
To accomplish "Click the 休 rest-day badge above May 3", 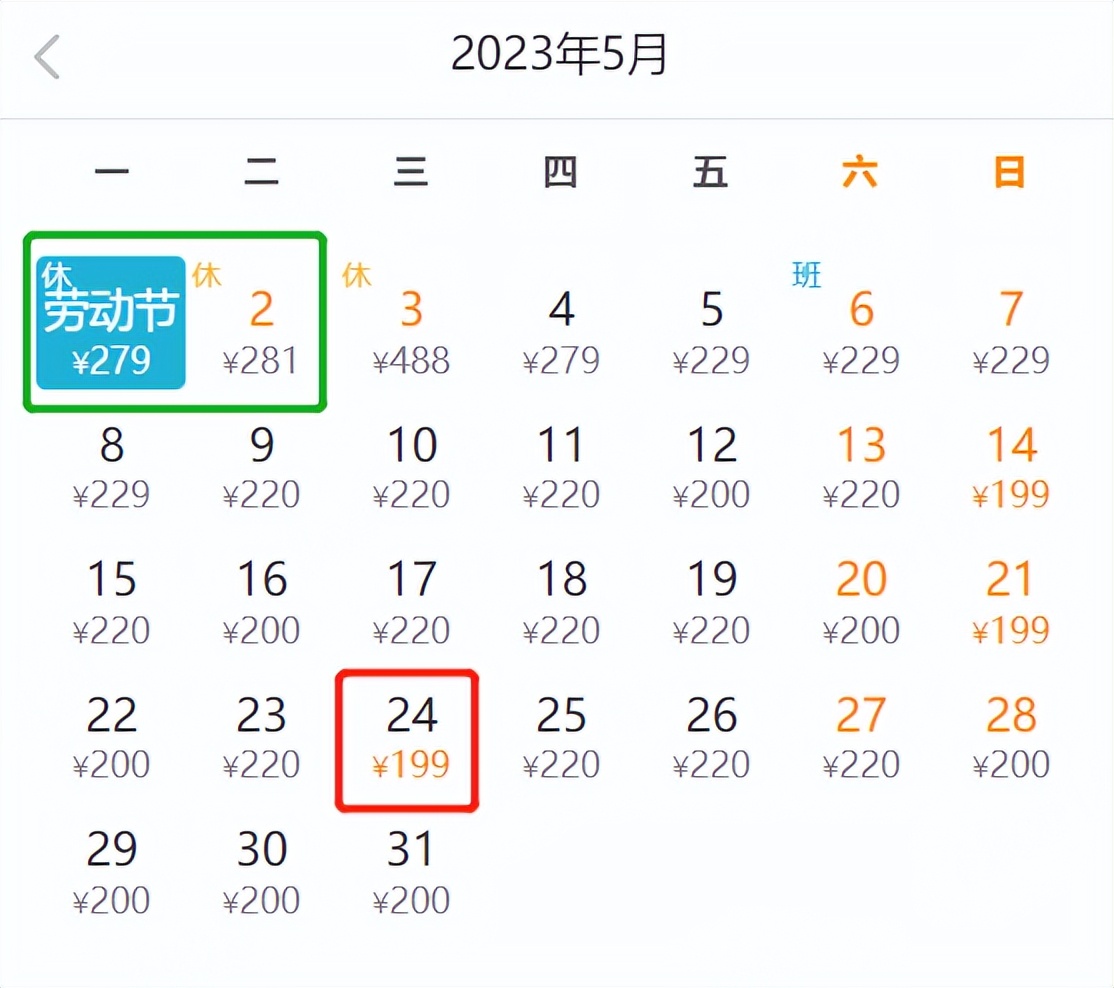I will point(357,275).
